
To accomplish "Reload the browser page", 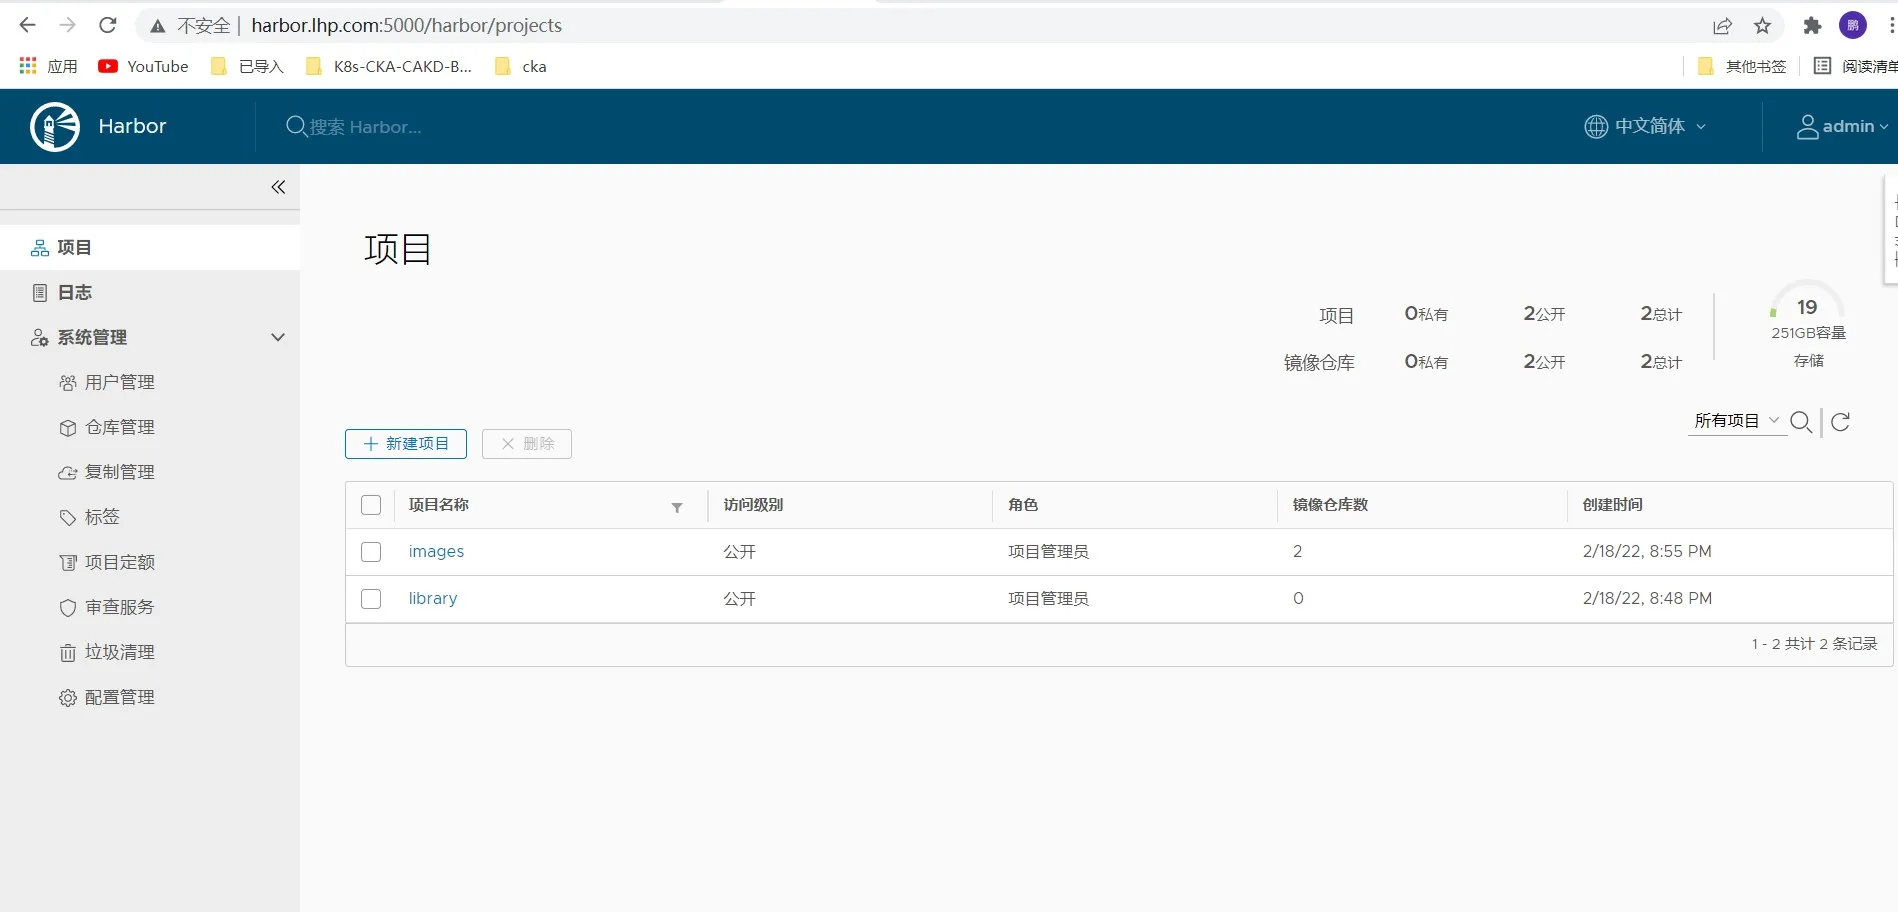I will tap(108, 25).
